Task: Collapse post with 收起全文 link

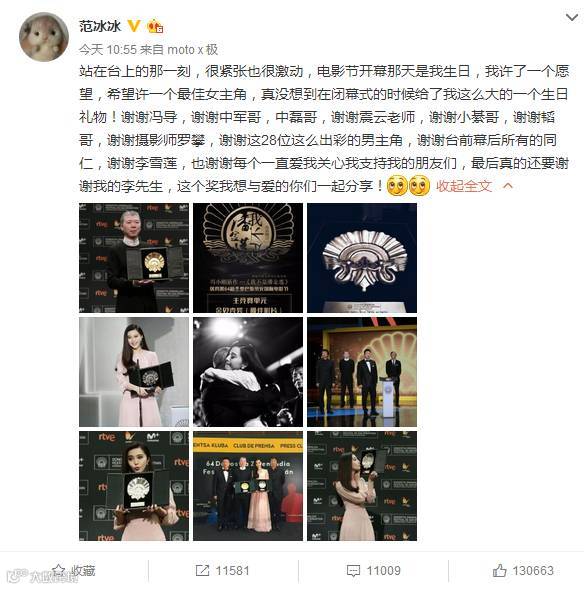Action: 464,186
